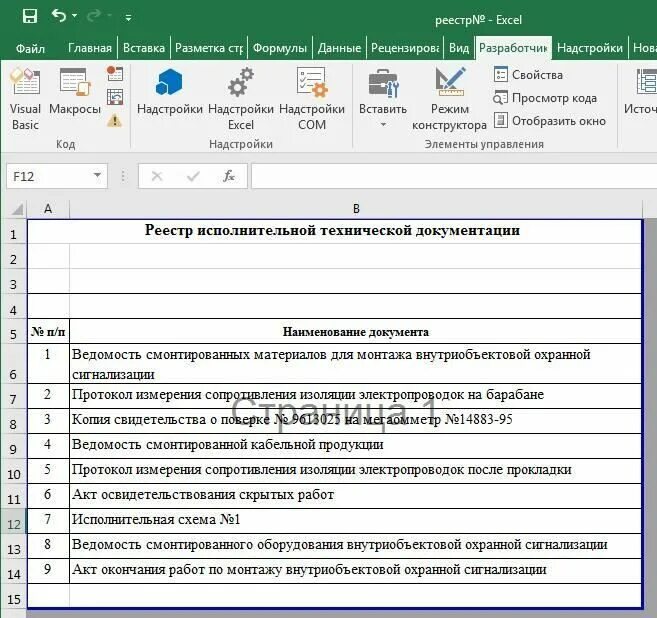Viewport: 657px width, 618px height.
Task: Click the Undo arrow icon
Action: [59, 16]
